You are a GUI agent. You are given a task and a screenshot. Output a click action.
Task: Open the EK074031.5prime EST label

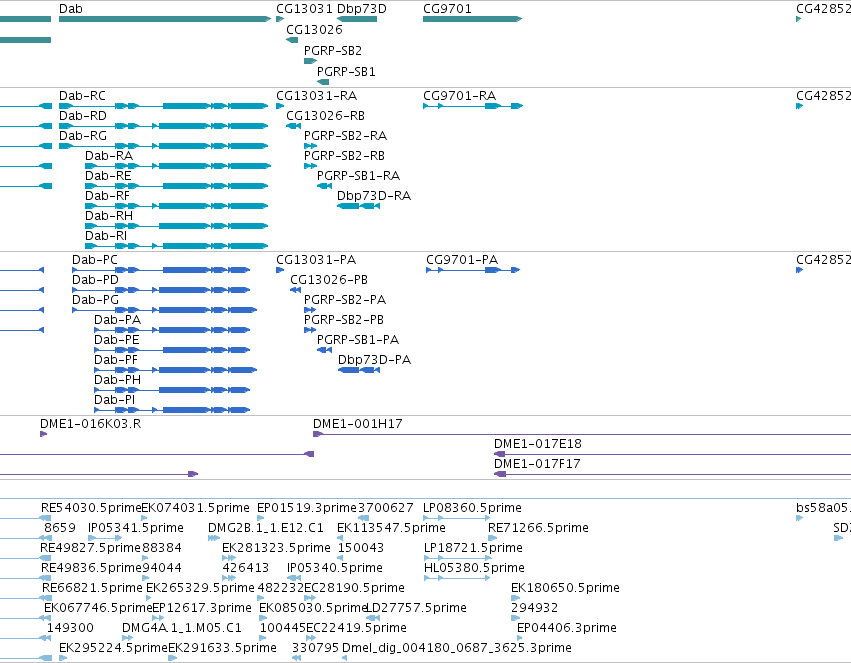pyautogui.click(x=195, y=508)
